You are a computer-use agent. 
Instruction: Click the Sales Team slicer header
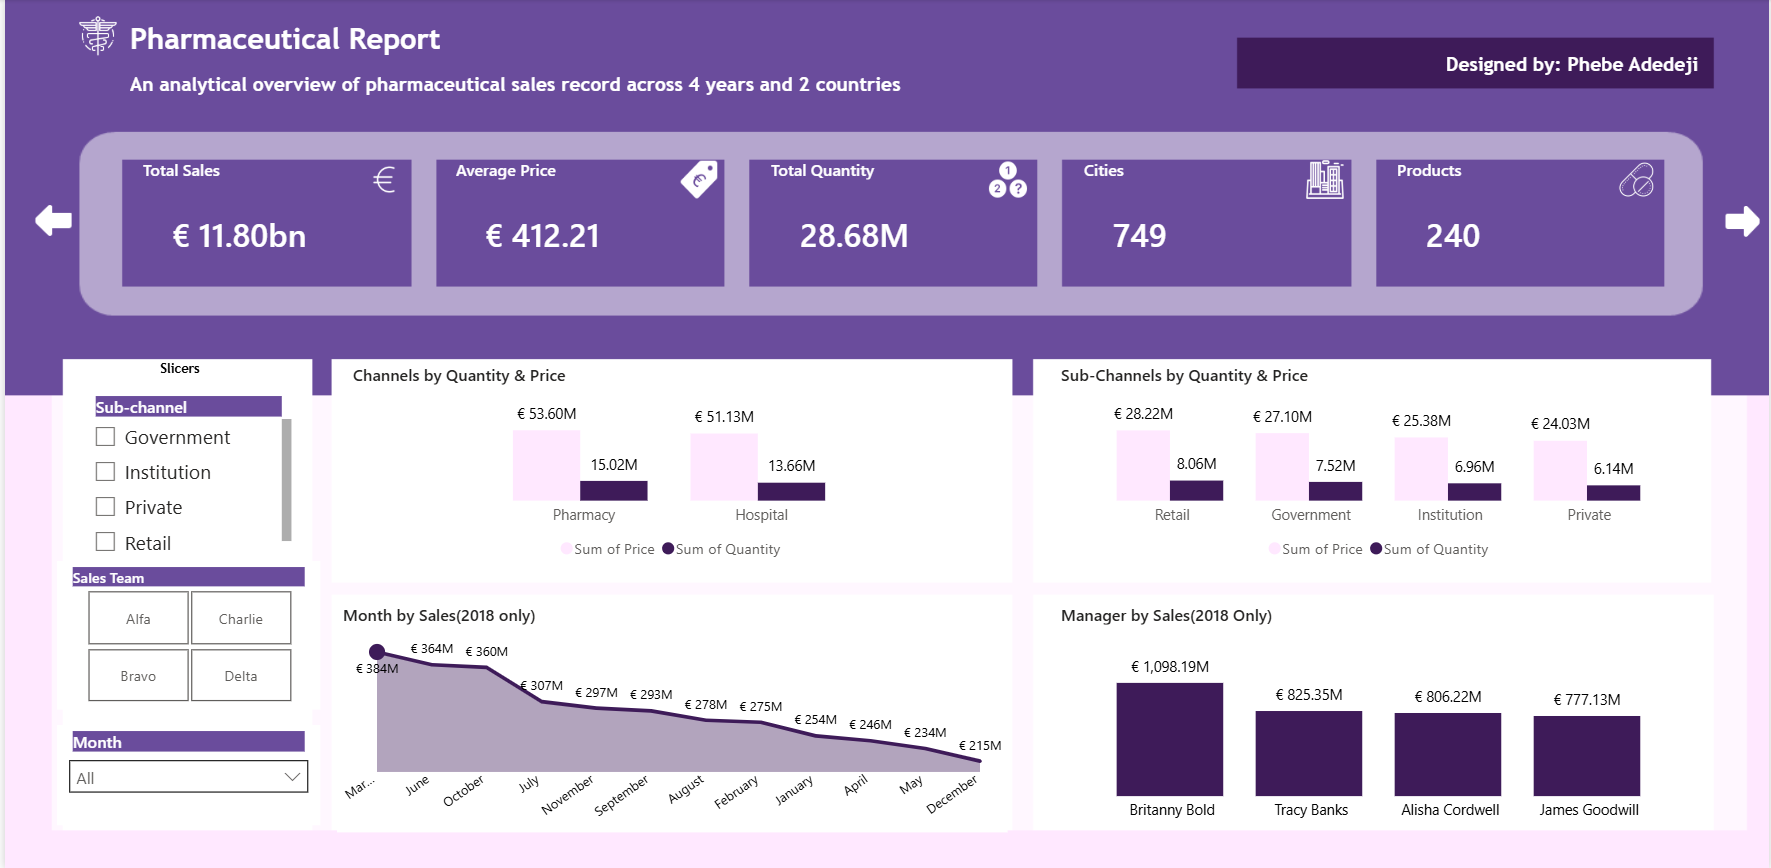click(188, 577)
